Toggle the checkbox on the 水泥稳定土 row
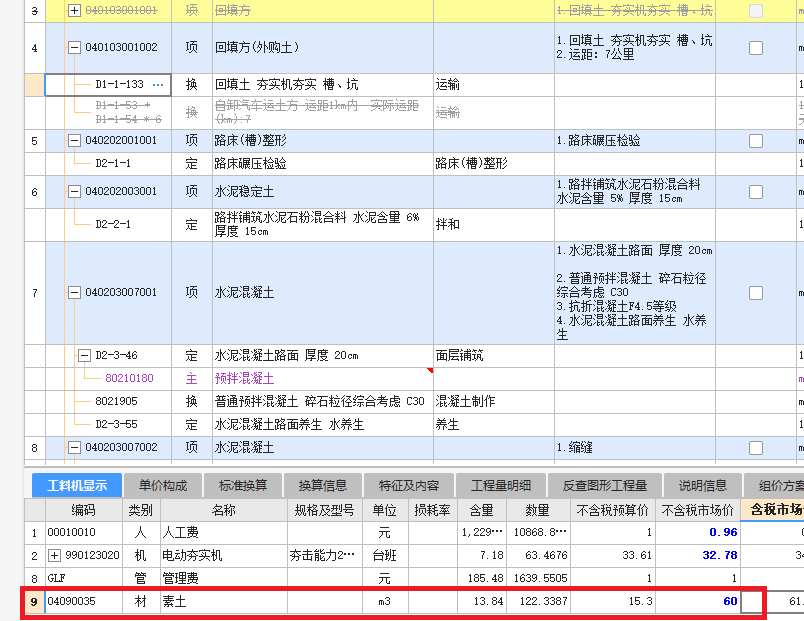This screenshot has width=804, height=621. 756,192
